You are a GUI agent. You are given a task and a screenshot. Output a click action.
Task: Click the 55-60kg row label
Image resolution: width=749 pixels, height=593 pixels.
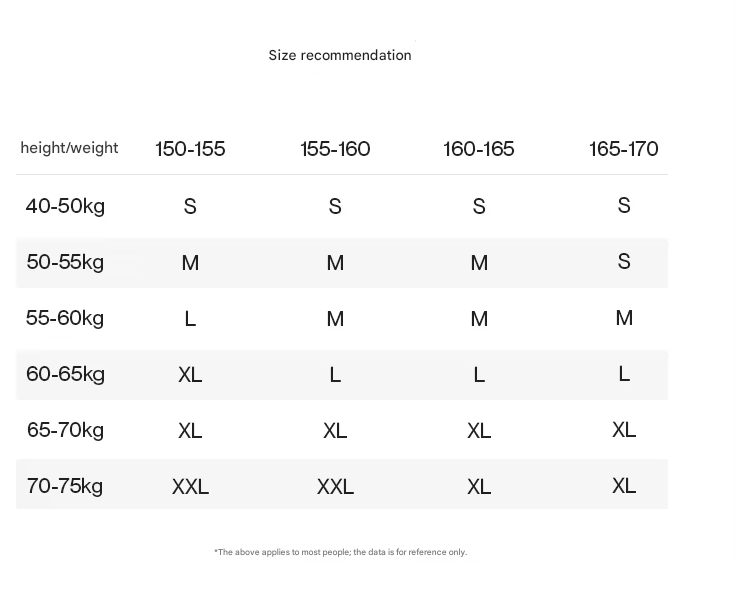[65, 318]
